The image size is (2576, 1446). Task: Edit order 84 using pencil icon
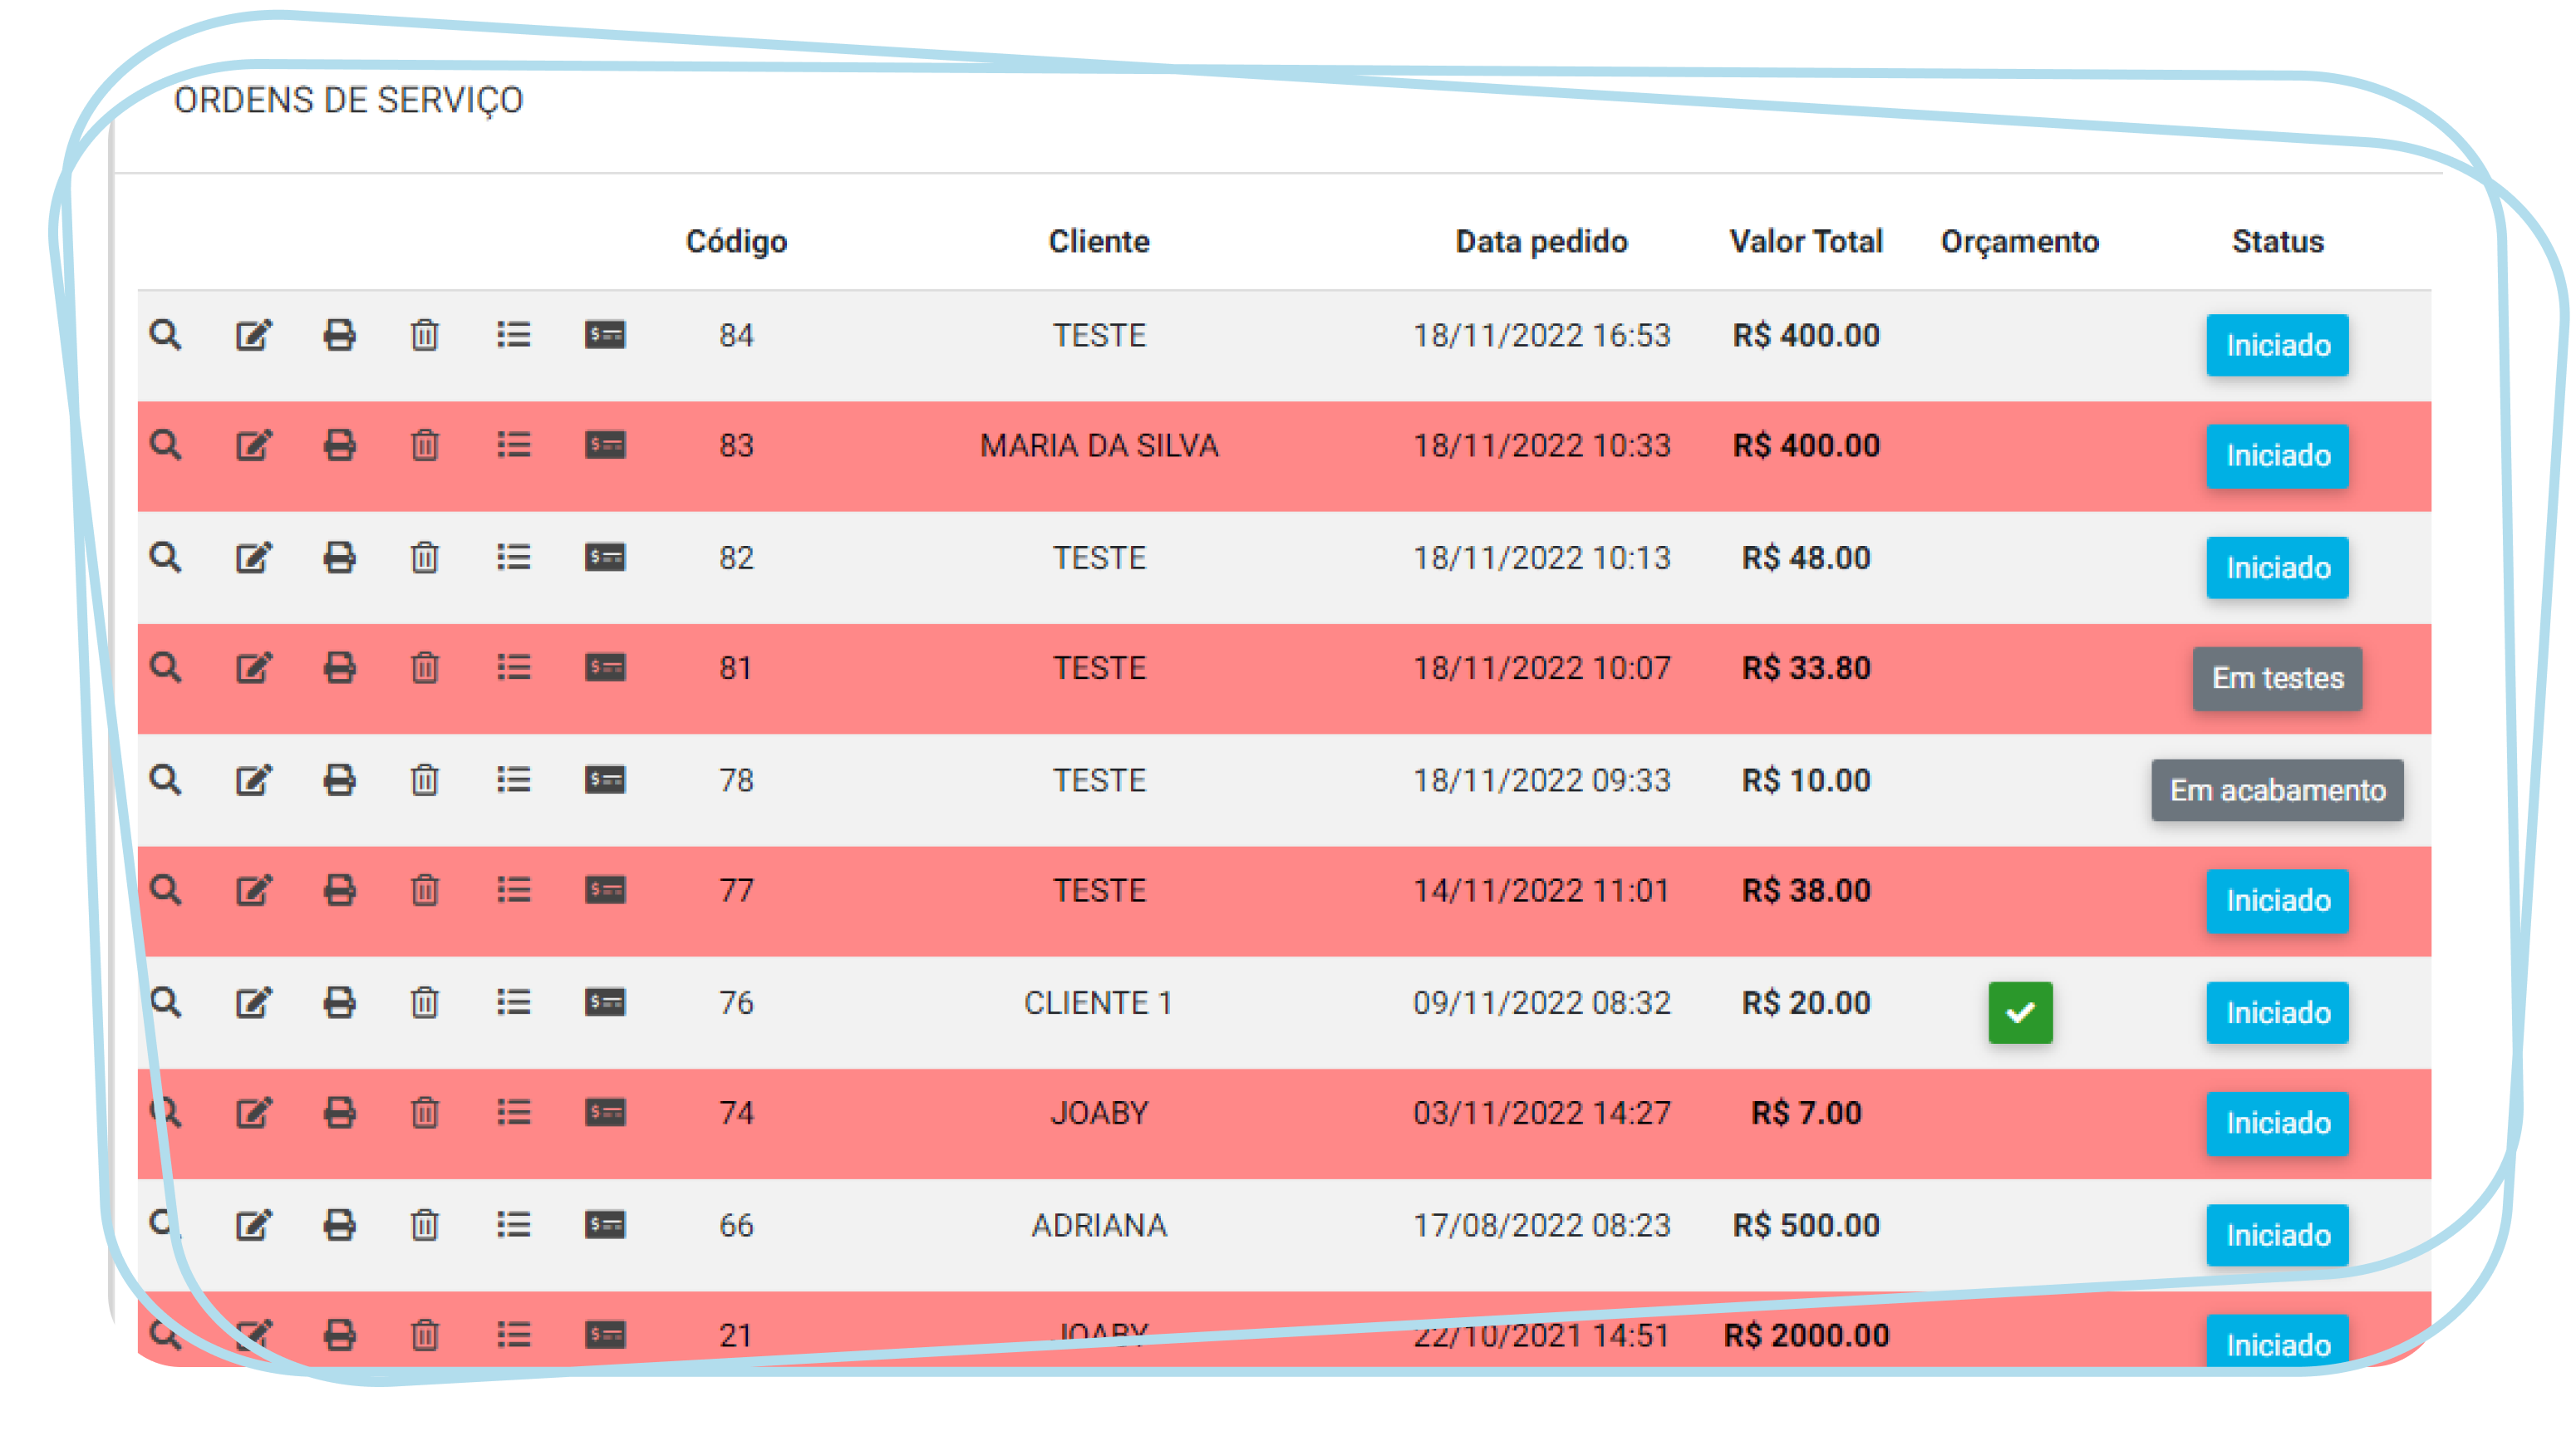point(253,335)
